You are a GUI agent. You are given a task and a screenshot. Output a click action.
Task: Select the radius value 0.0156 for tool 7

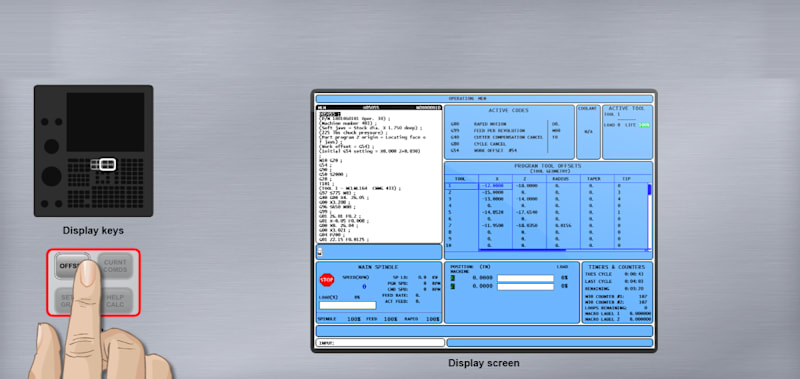[x=563, y=225]
